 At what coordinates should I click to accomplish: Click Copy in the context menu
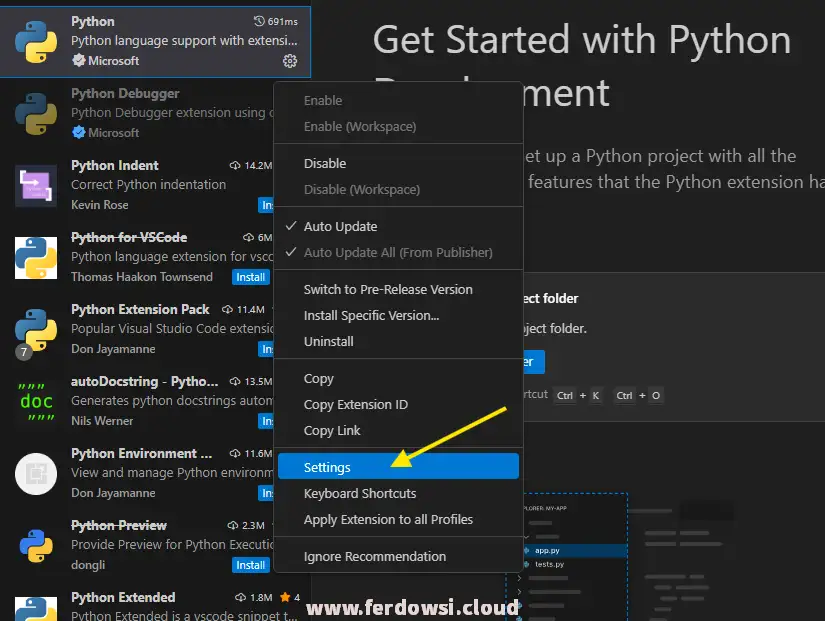398,378
